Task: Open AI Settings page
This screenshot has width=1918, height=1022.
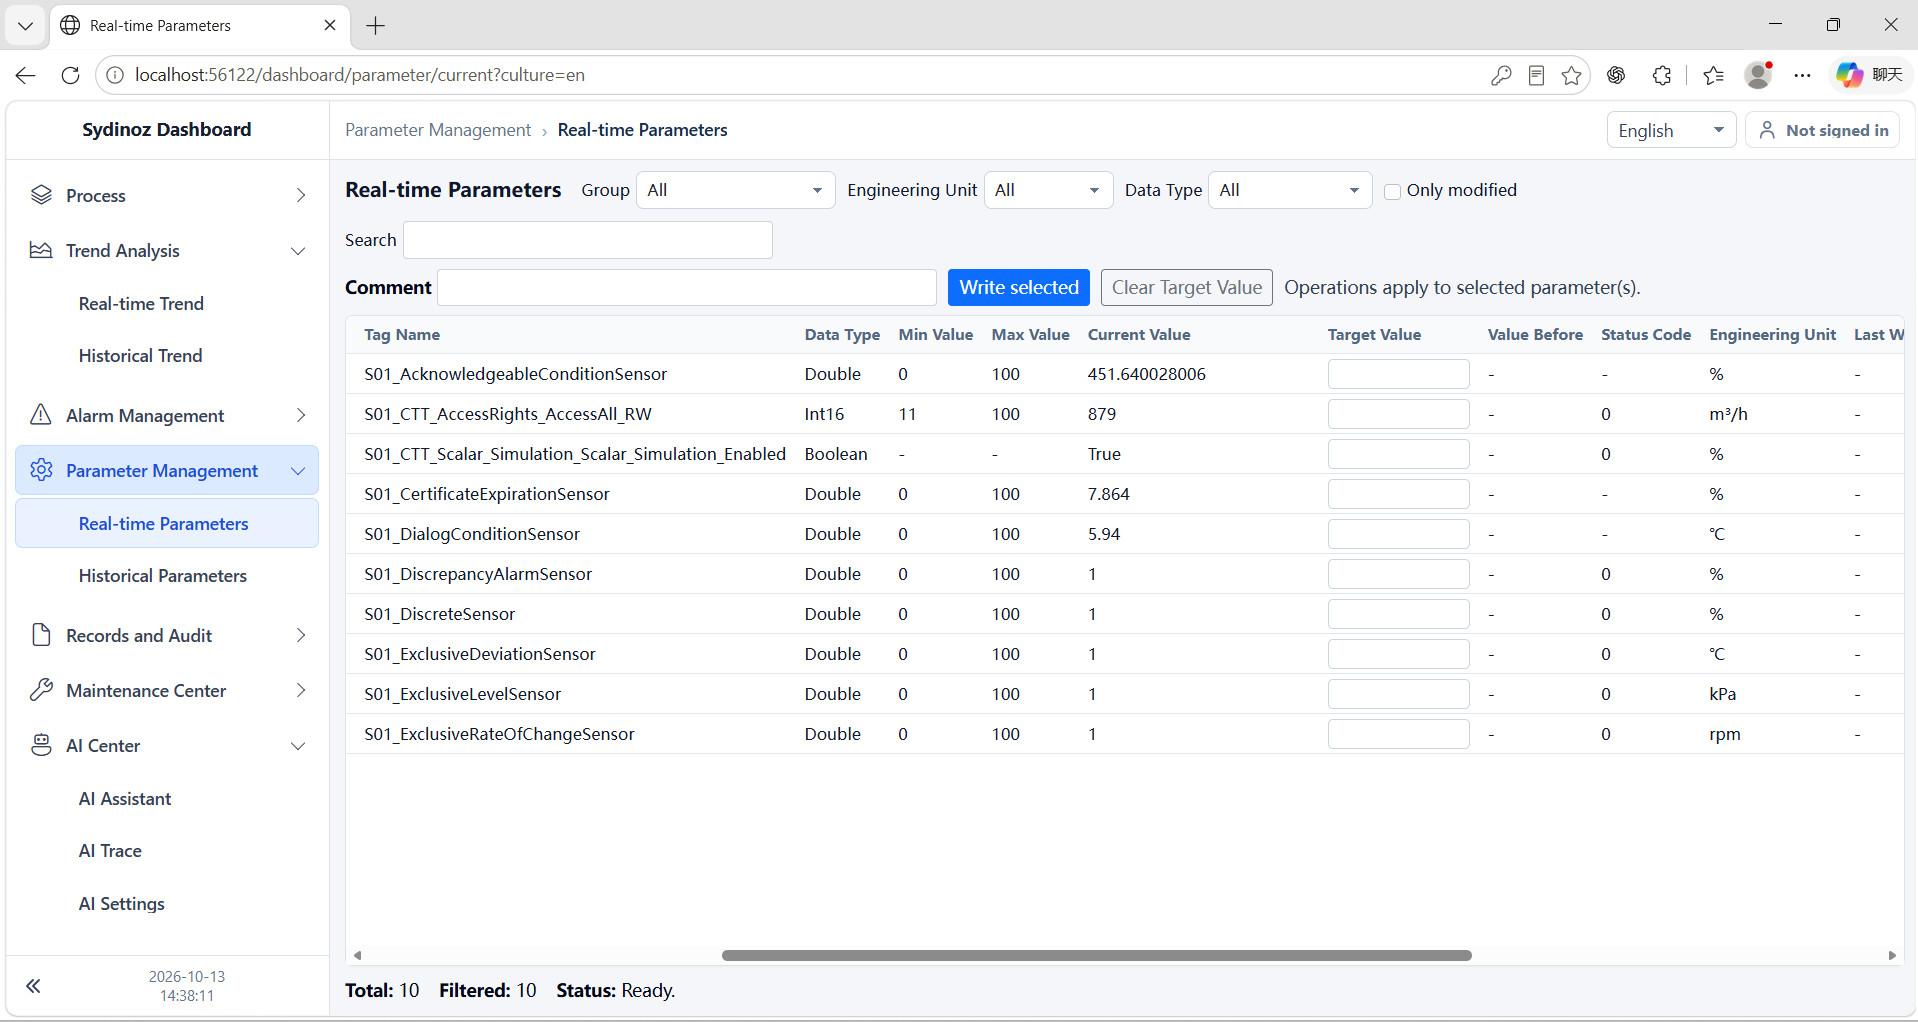Action: click(122, 903)
